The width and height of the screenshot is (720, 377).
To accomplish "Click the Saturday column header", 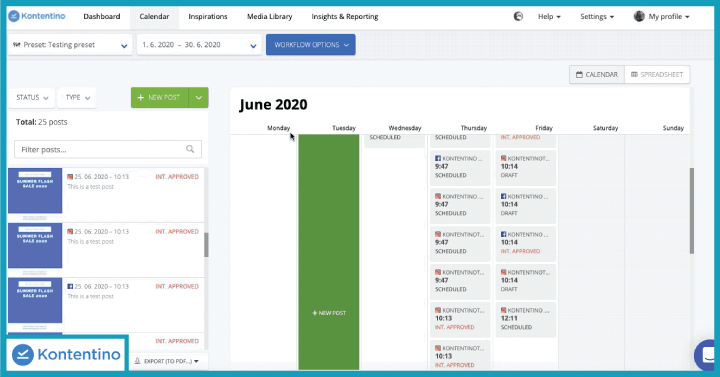I will 605,128.
